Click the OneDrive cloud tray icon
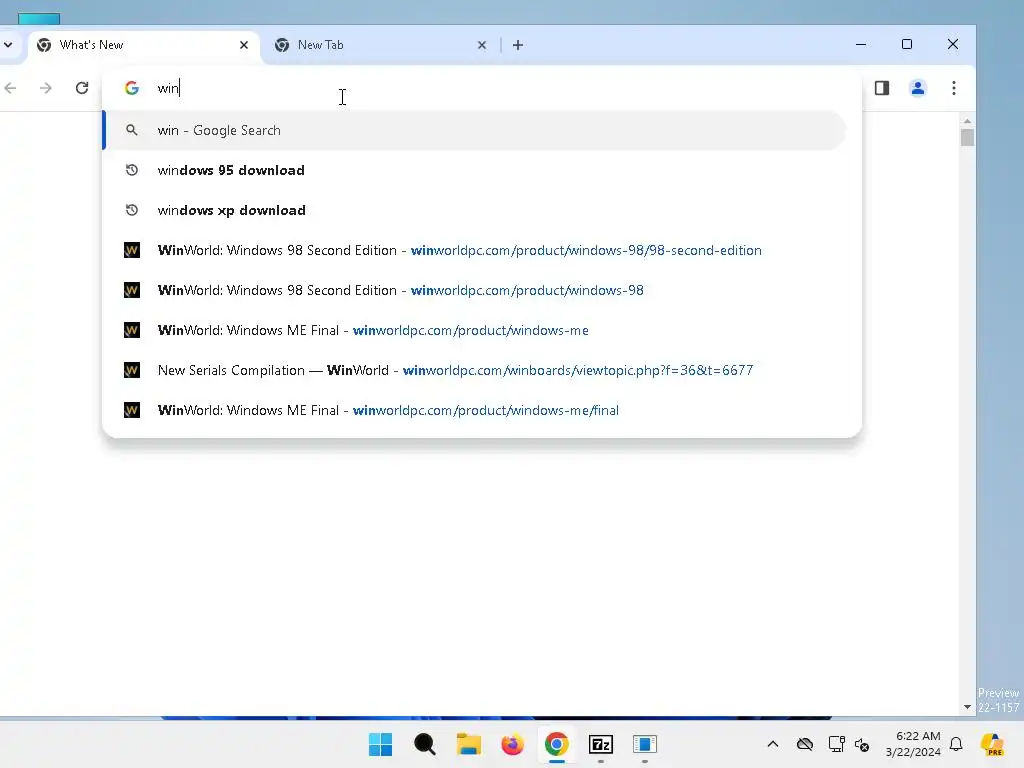This screenshot has height=768, width=1024. point(805,744)
